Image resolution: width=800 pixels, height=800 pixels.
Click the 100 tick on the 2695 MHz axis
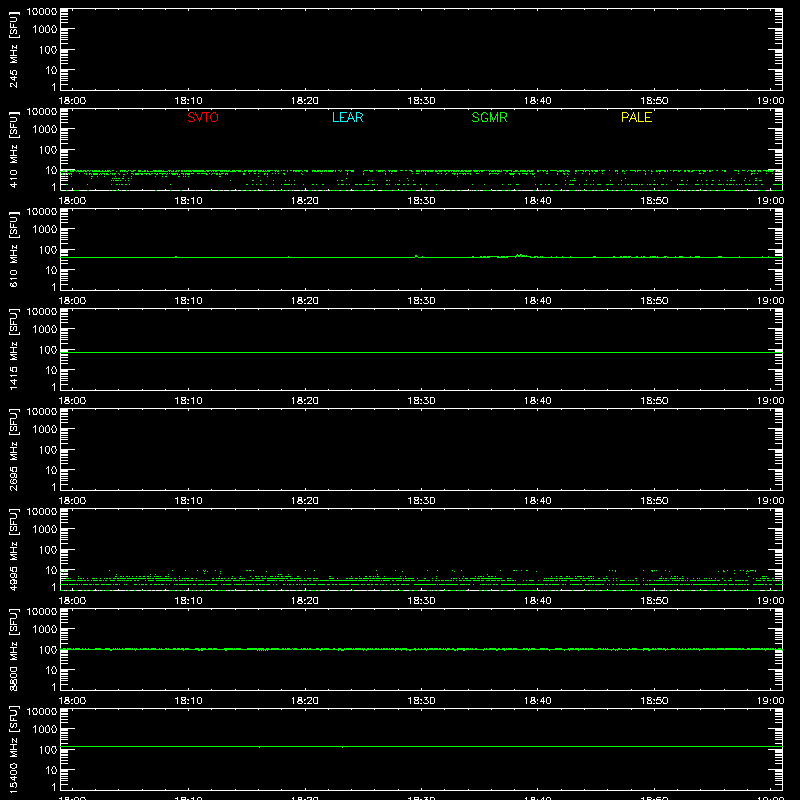(48, 450)
